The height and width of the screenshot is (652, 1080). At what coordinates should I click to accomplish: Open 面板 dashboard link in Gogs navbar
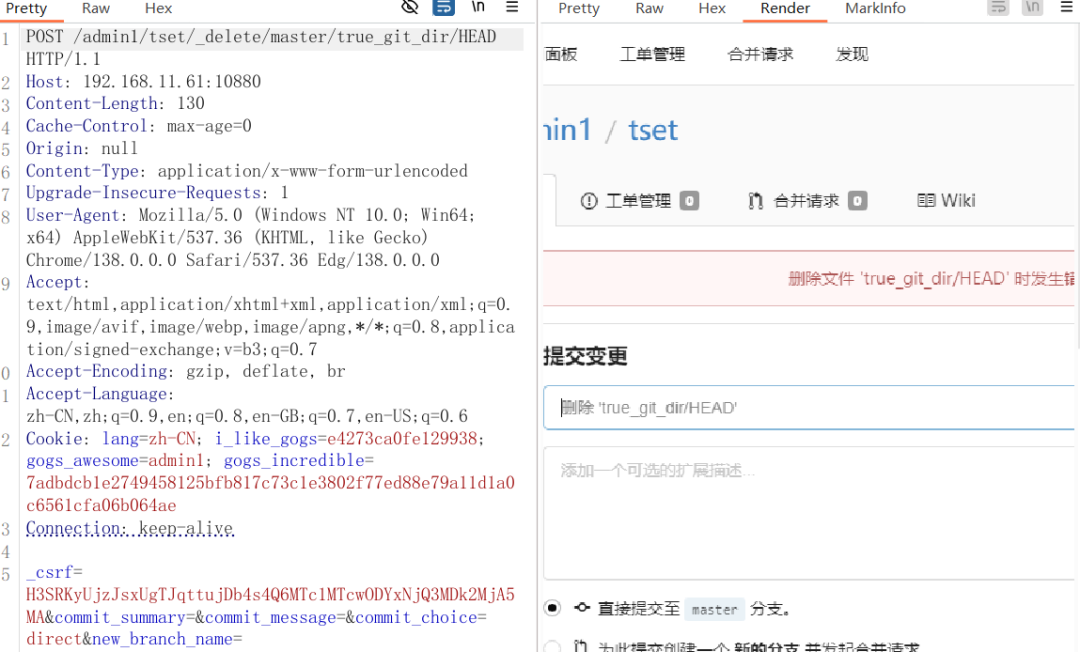click(561, 54)
